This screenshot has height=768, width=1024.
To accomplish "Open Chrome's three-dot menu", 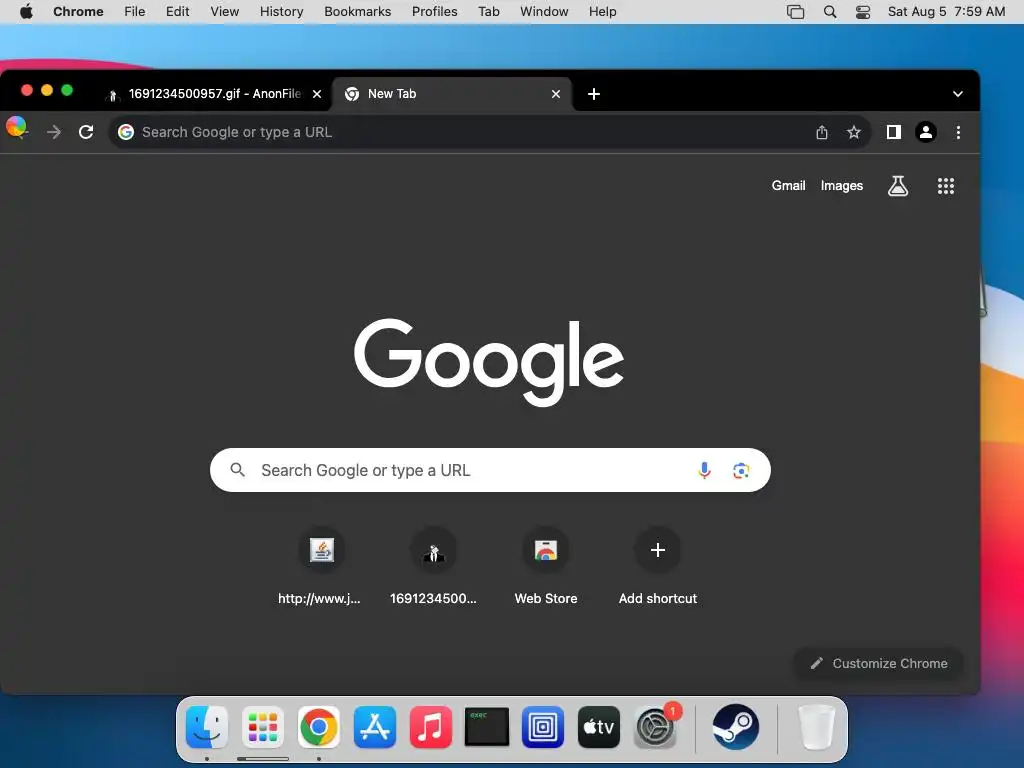I will click(x=958, y=133).
